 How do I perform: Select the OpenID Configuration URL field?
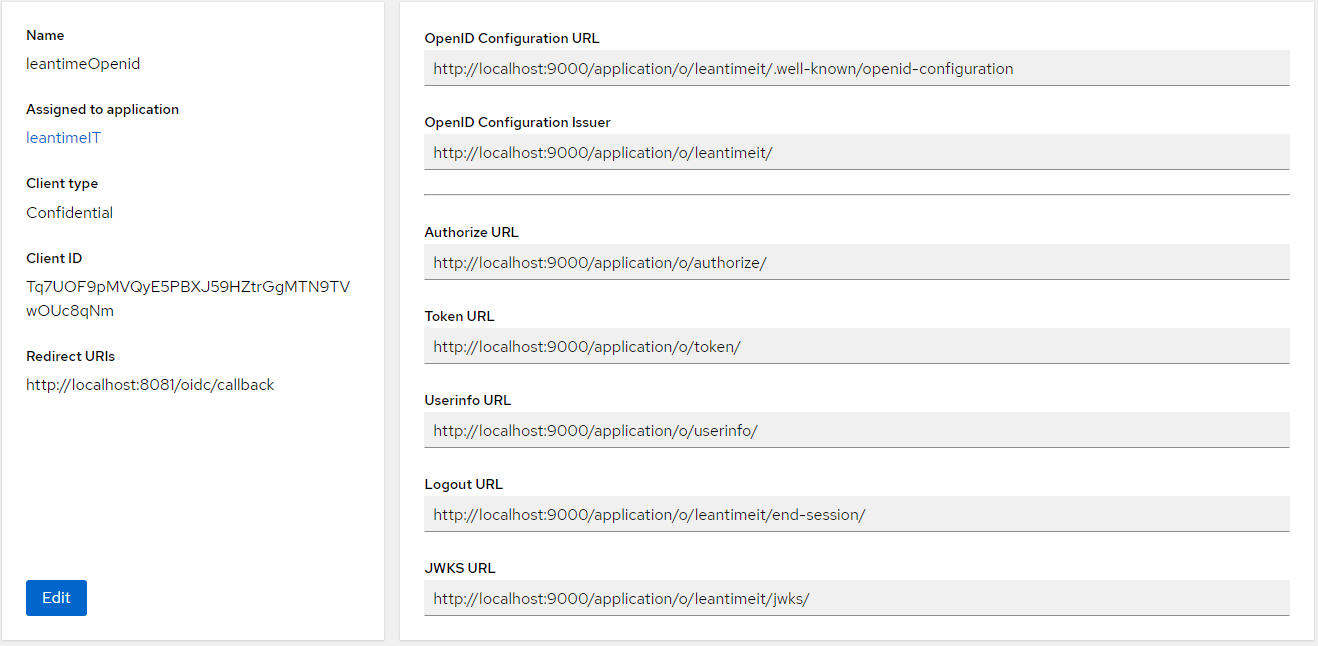(x=855, y=68)
